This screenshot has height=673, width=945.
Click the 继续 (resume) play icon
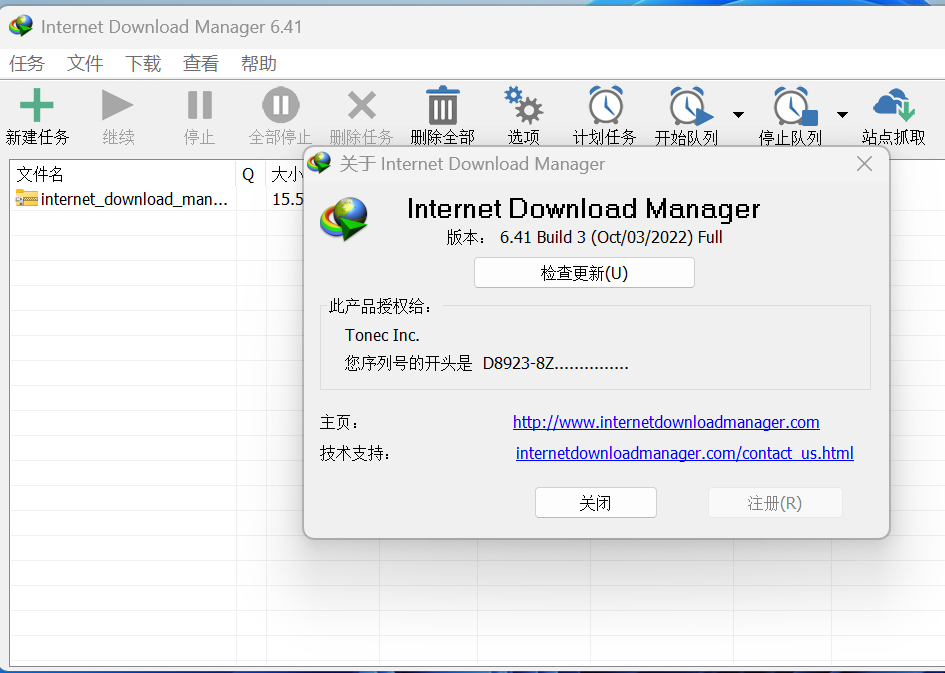pyautogui.click(x=118, y=105)
